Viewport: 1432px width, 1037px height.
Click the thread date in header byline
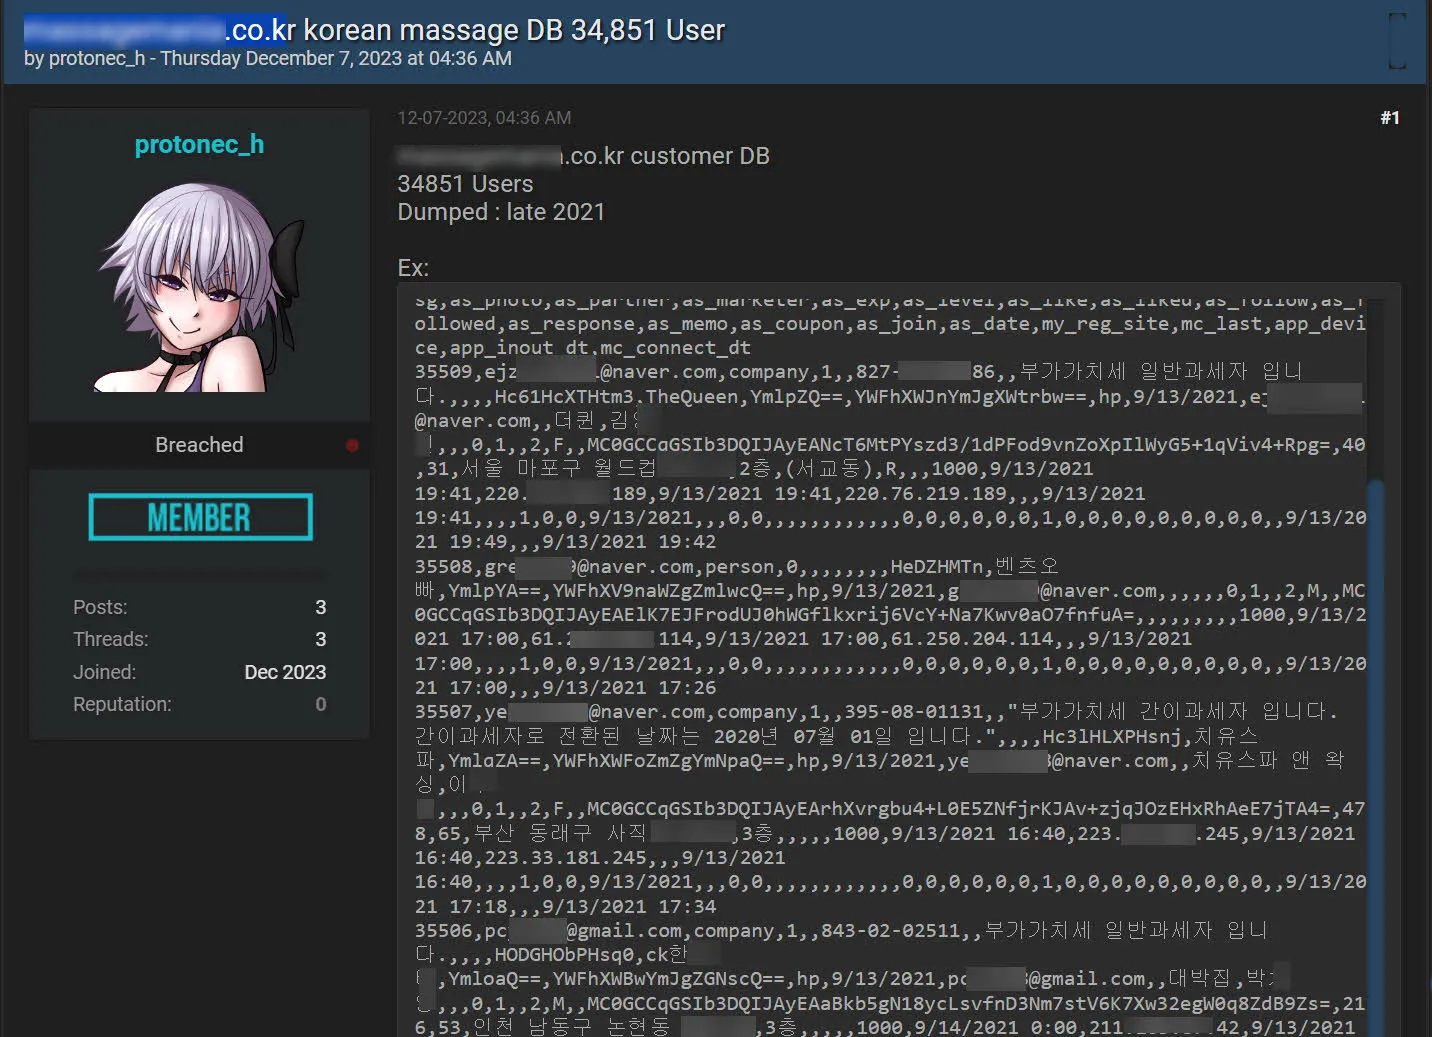coord(336,58)
